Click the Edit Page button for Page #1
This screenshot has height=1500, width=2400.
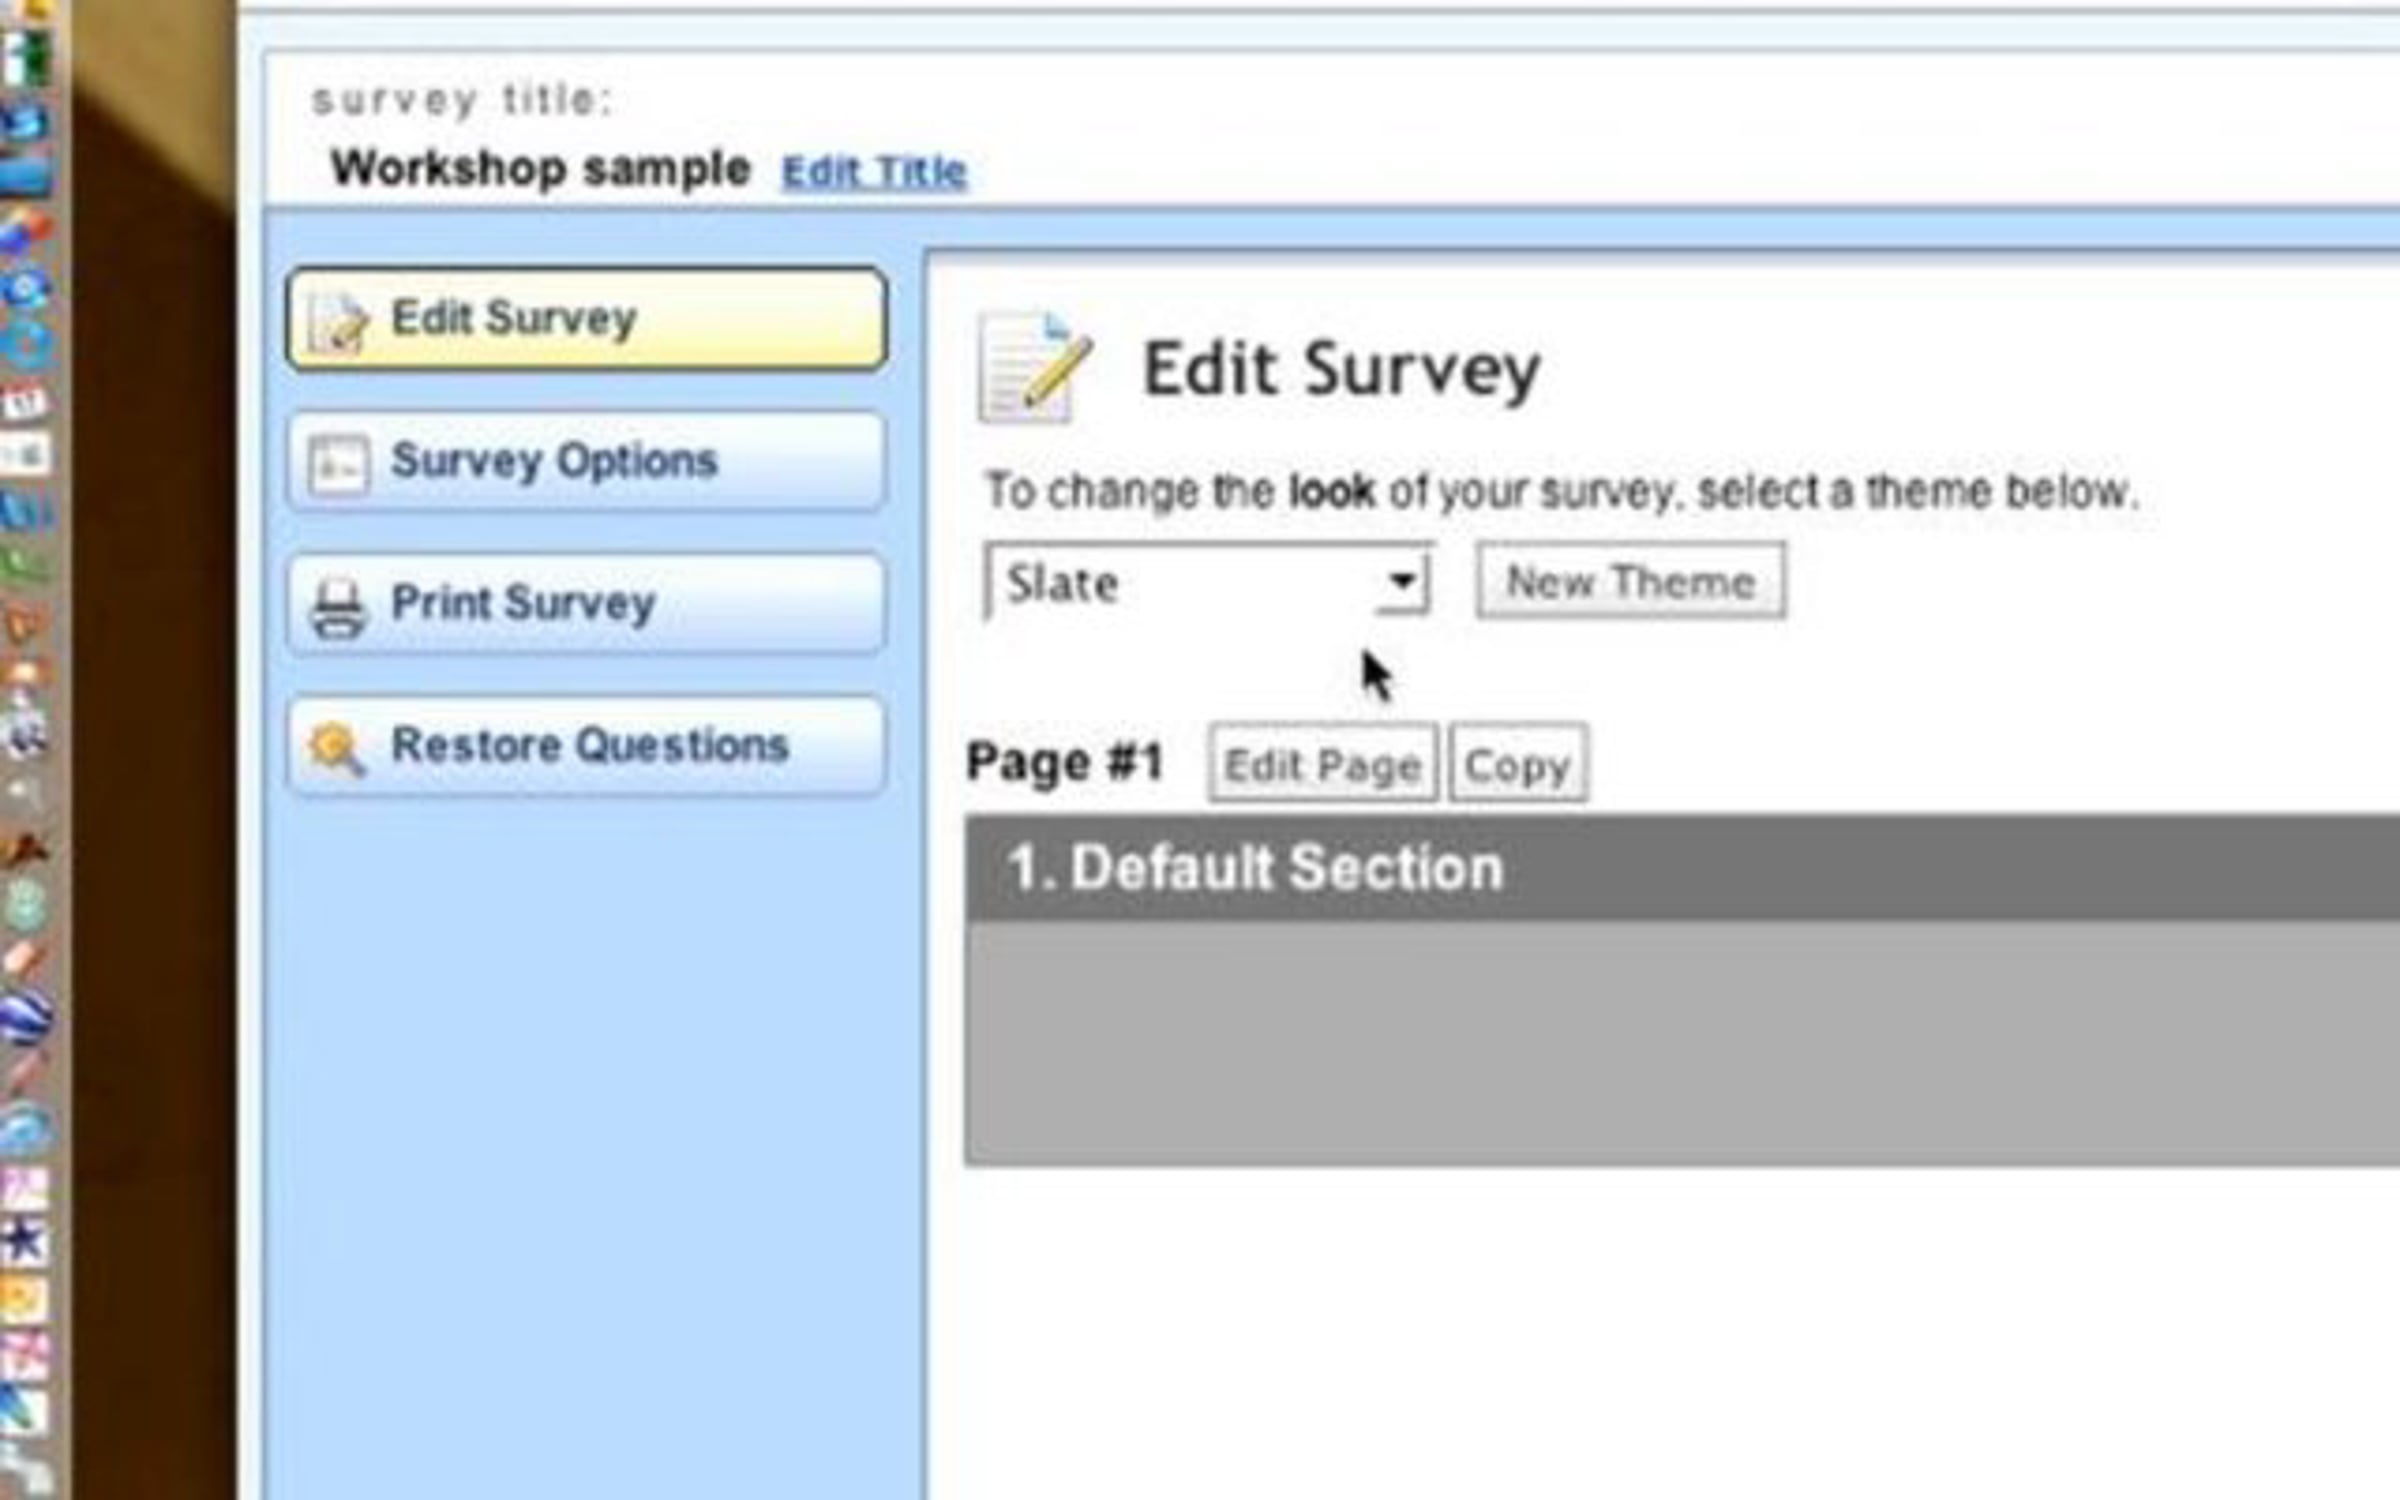pos(1322,765)
